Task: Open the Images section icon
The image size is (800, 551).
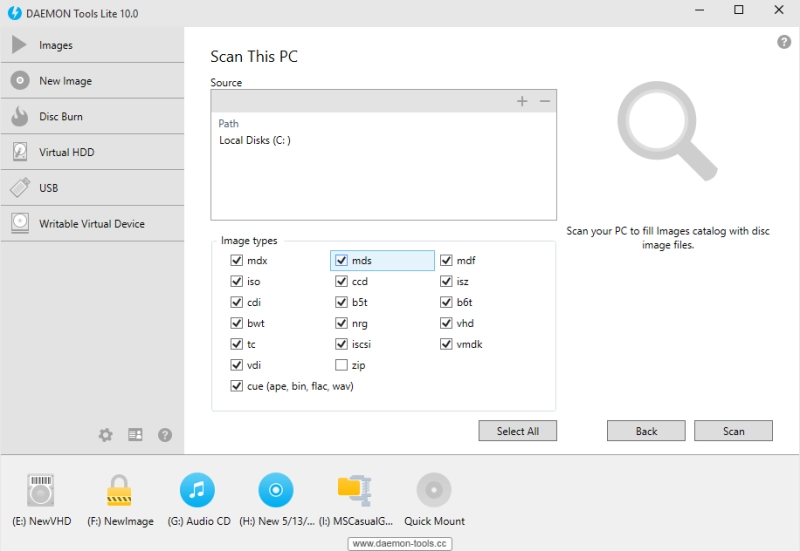Action: tap(19, 45)
